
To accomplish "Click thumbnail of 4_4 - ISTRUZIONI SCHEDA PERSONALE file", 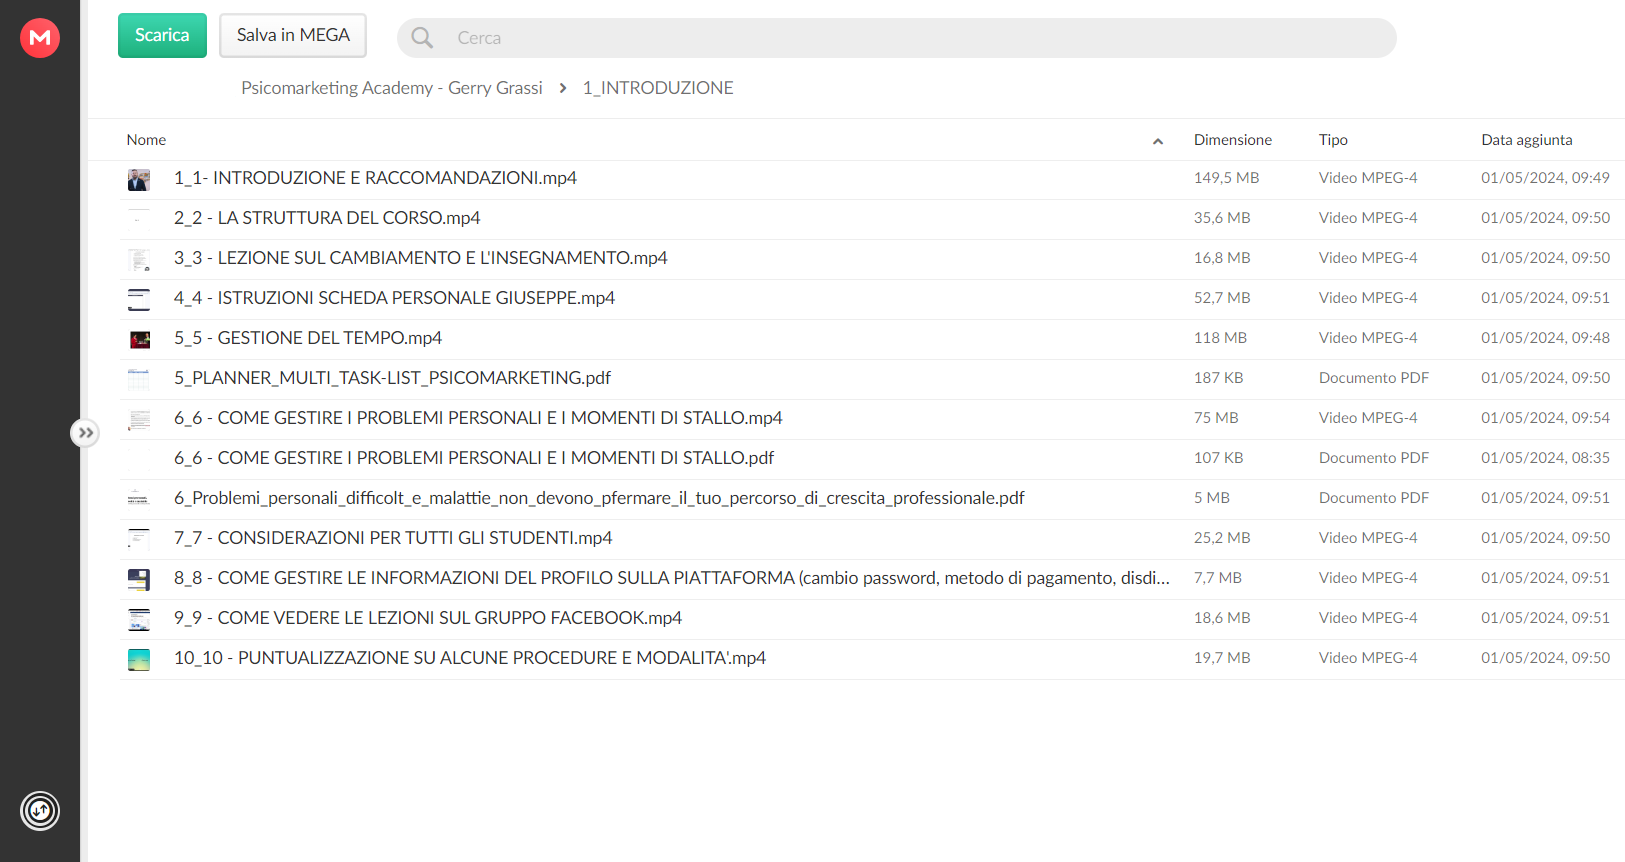I will pos(139,299).
